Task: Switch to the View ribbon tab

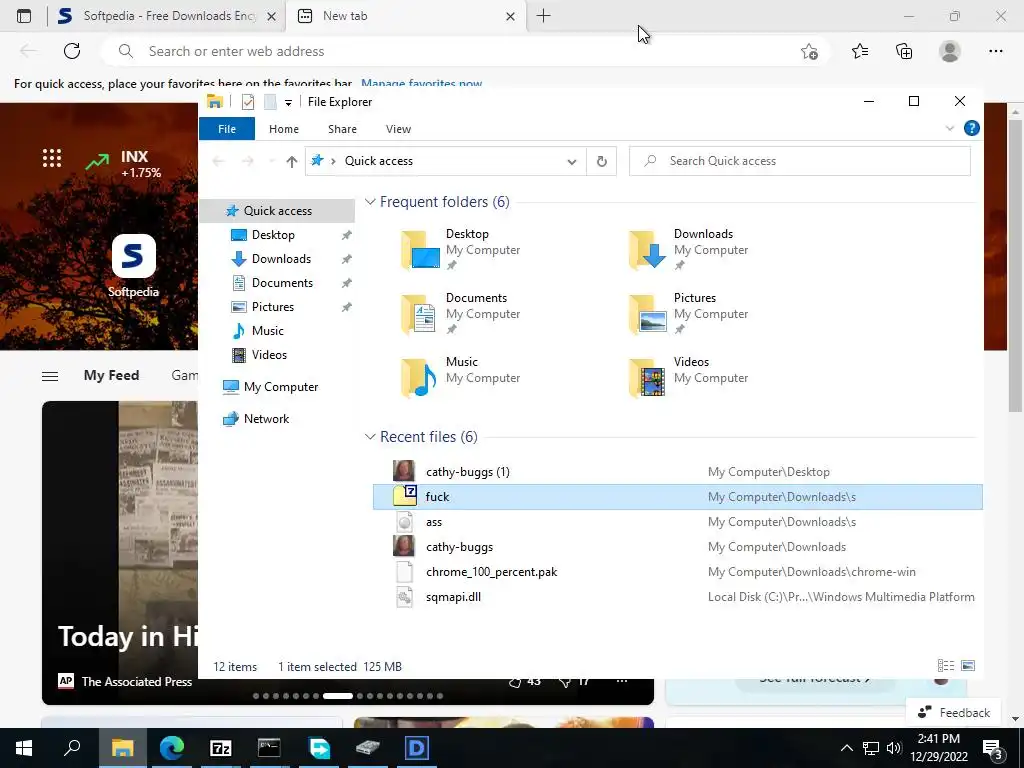Action: click(x=398, y=129)
